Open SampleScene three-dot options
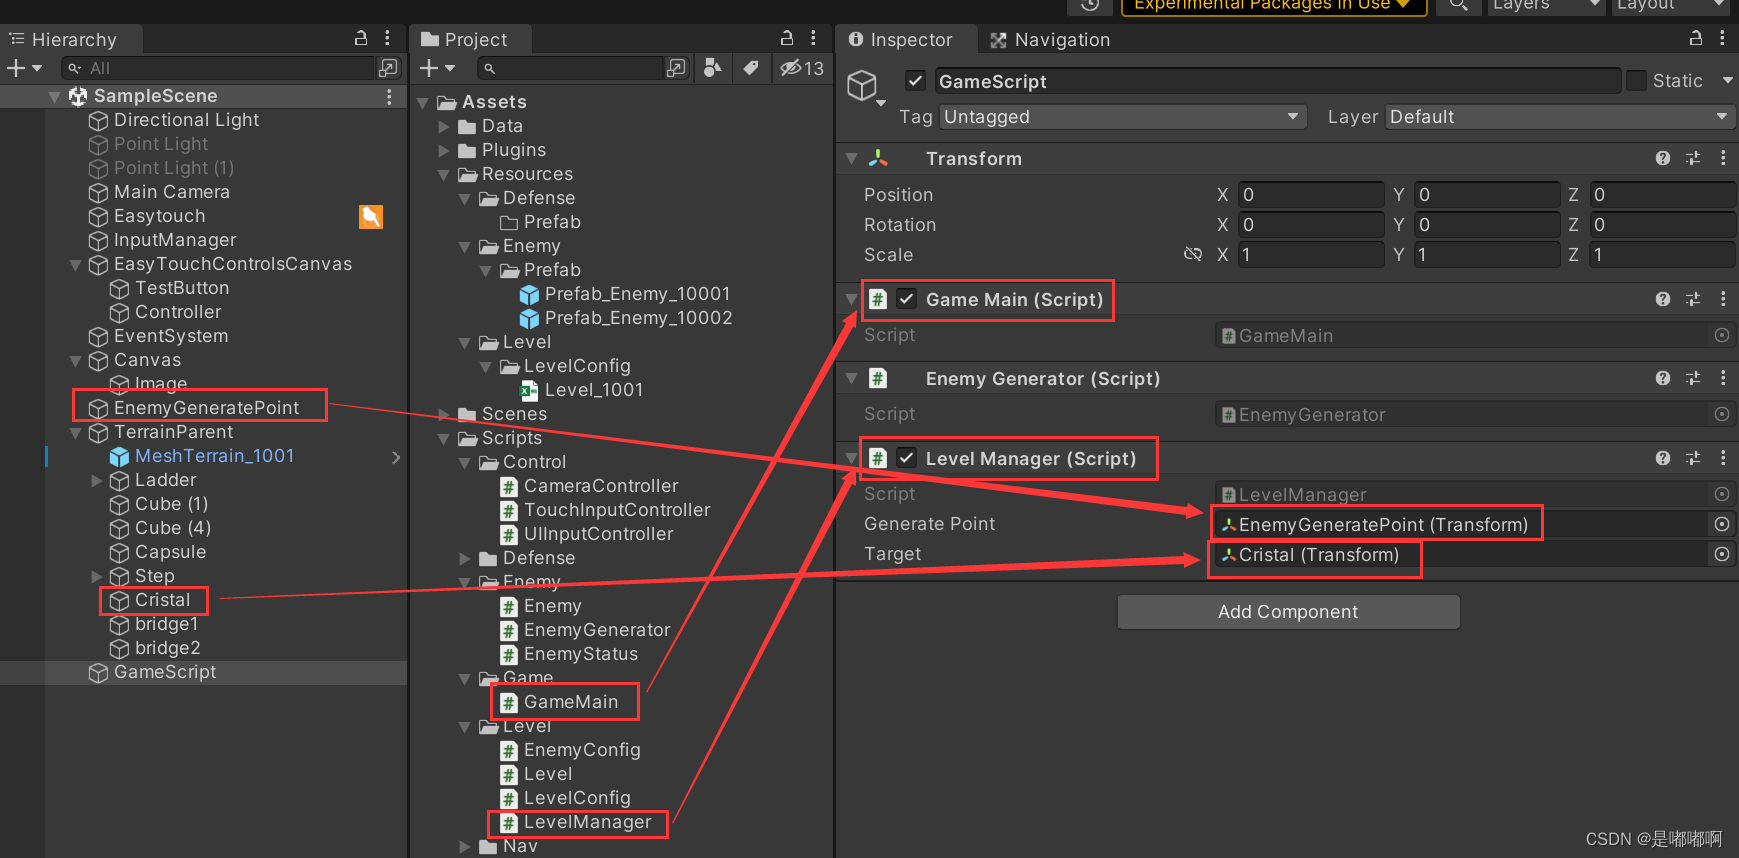1739x858 pixels. tap(389, 96)
